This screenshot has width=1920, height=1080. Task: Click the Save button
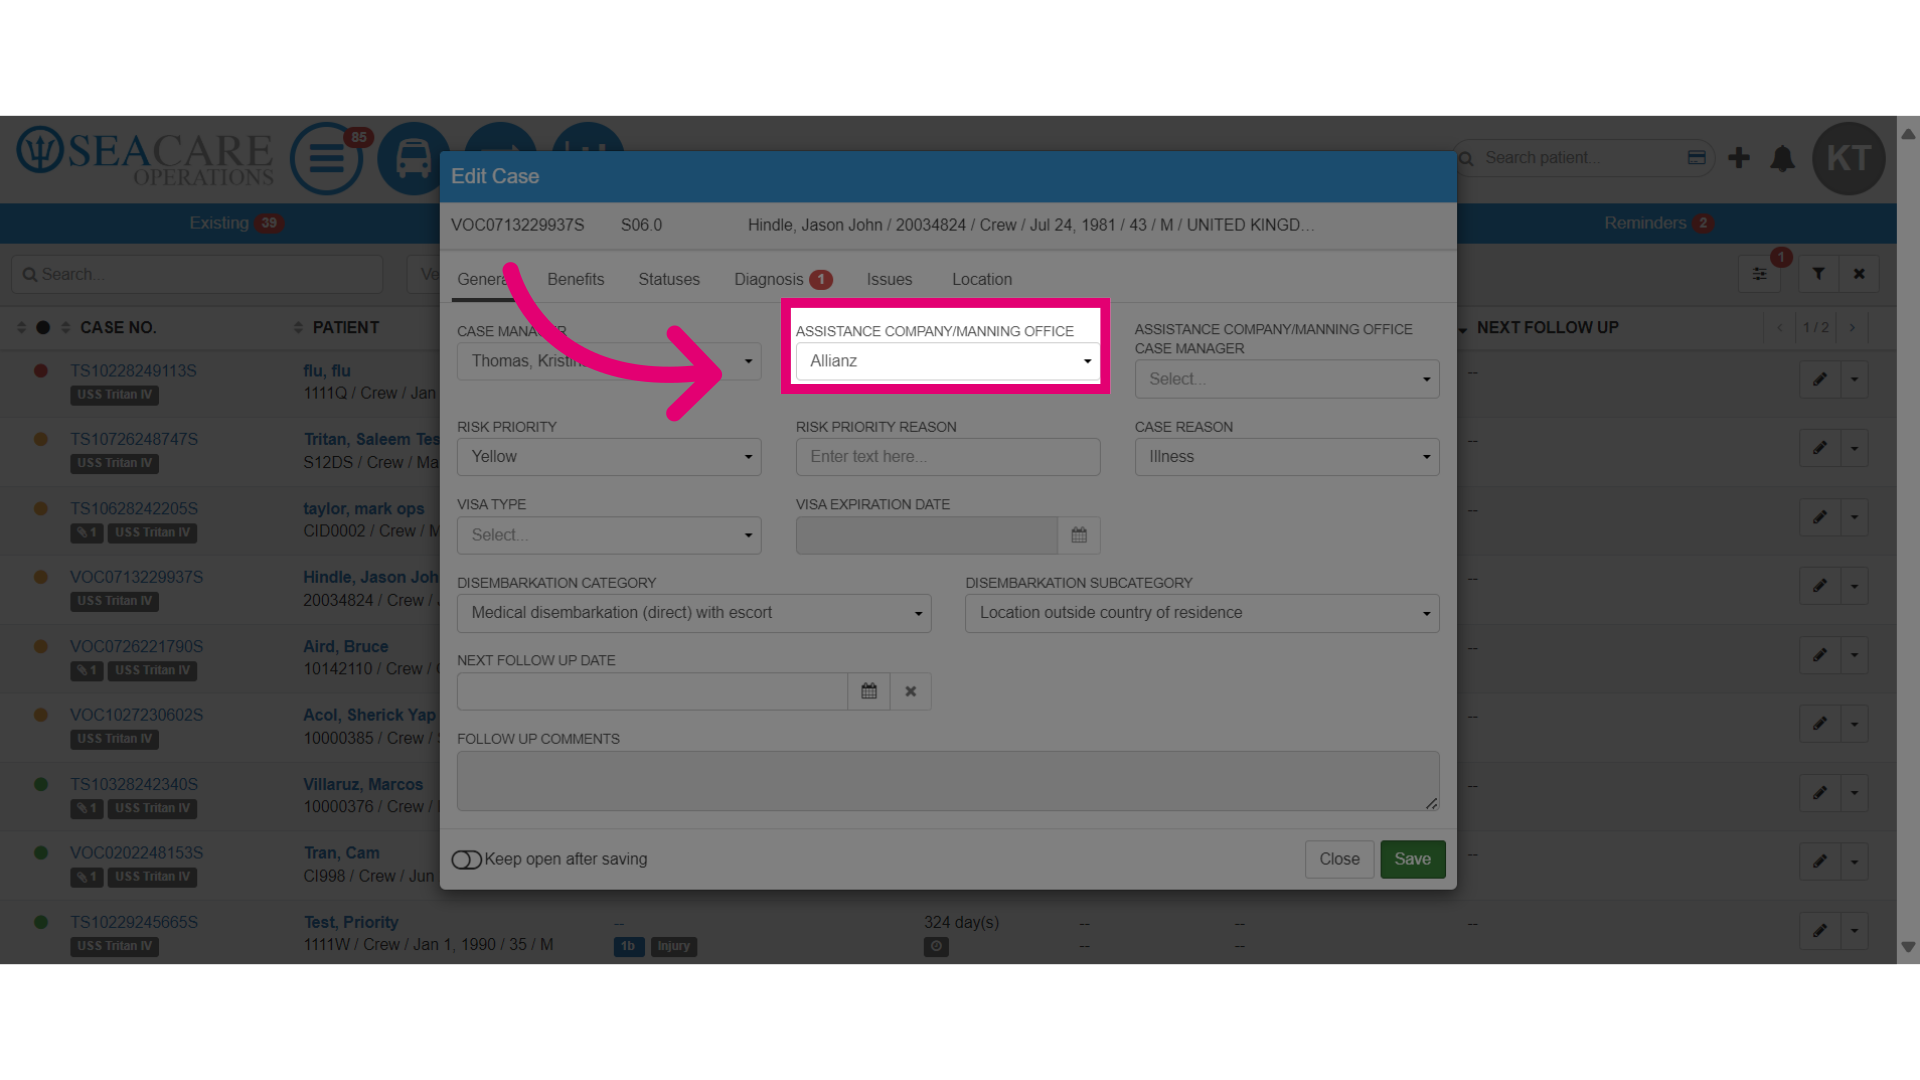pyautogui.click(x=1412, y=859)
